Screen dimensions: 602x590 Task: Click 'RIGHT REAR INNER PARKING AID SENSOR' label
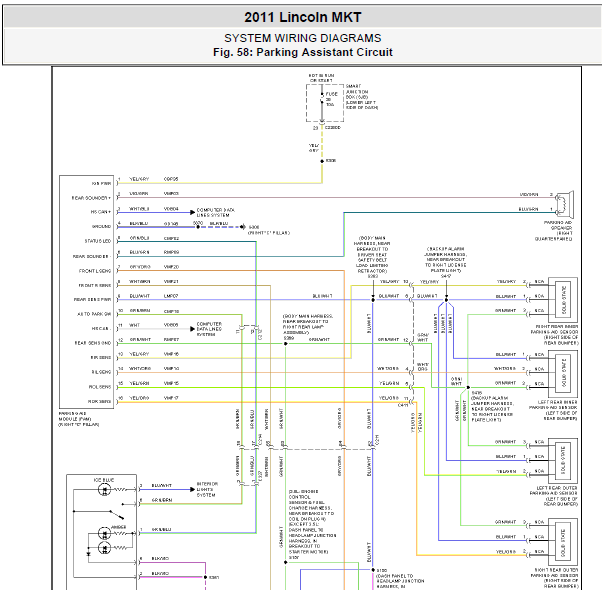pyautogui.click(x=555, y=329)
